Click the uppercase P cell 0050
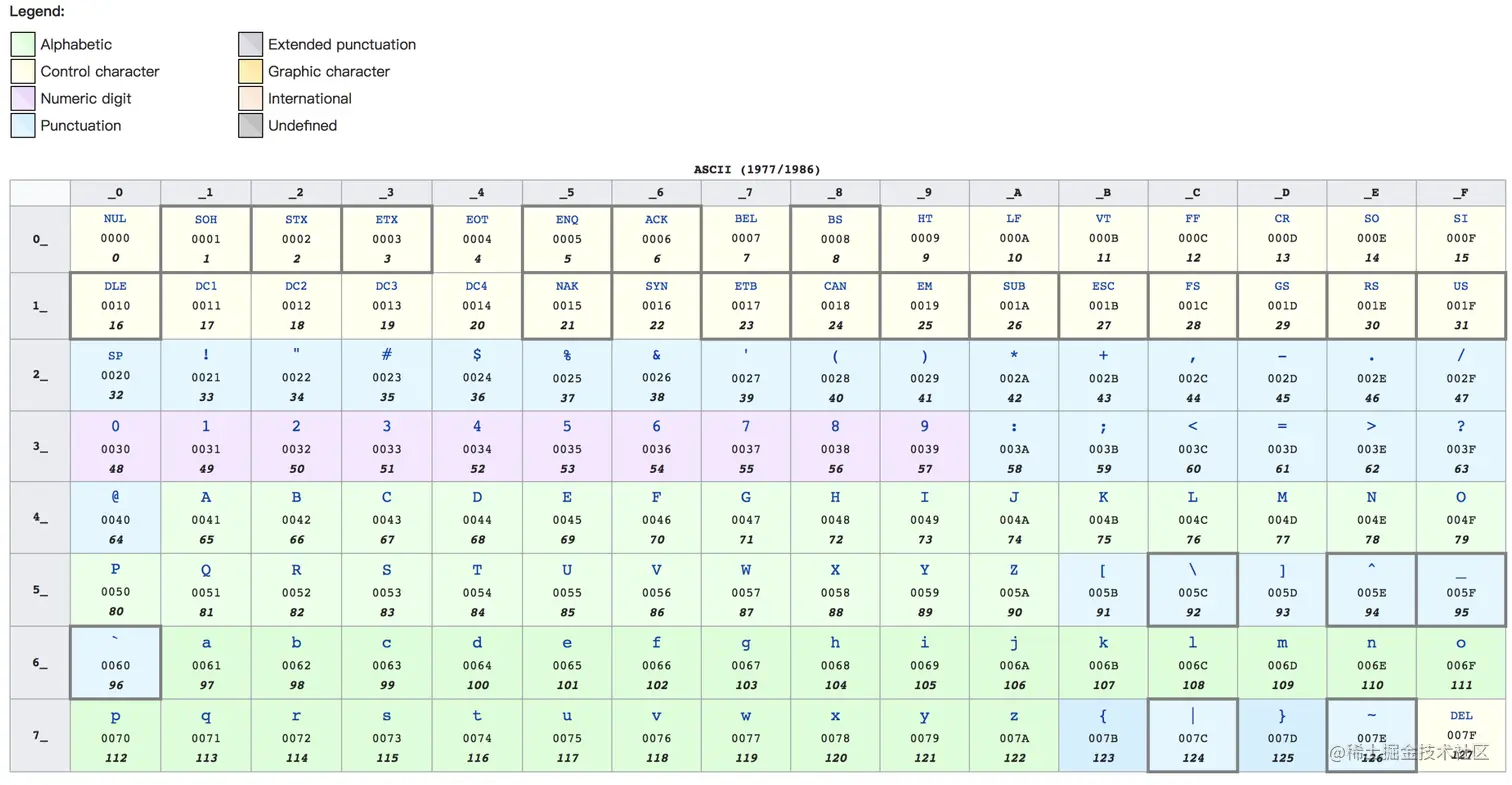The image size is (1512, 785). tap(116, 590)
